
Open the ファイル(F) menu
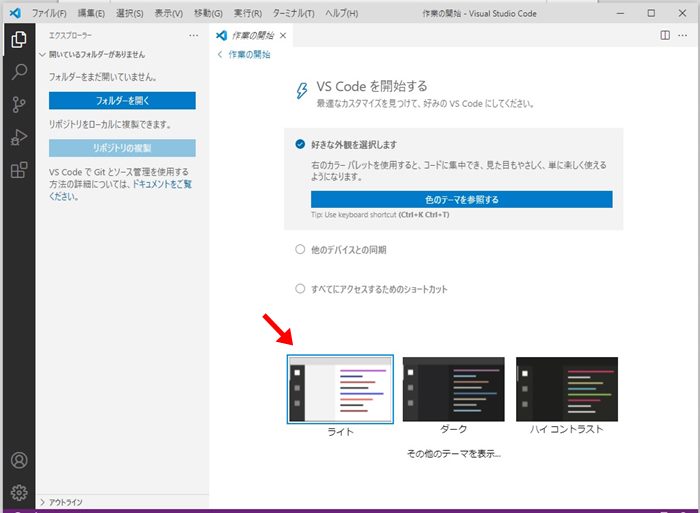pos(49,13)
